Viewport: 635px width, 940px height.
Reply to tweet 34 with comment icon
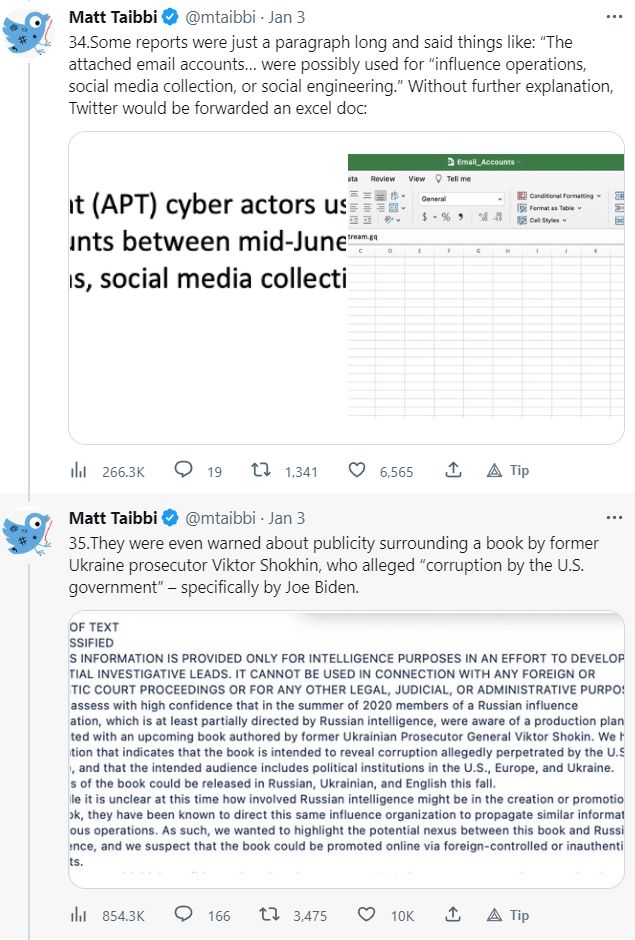click(x=183, y=470)
